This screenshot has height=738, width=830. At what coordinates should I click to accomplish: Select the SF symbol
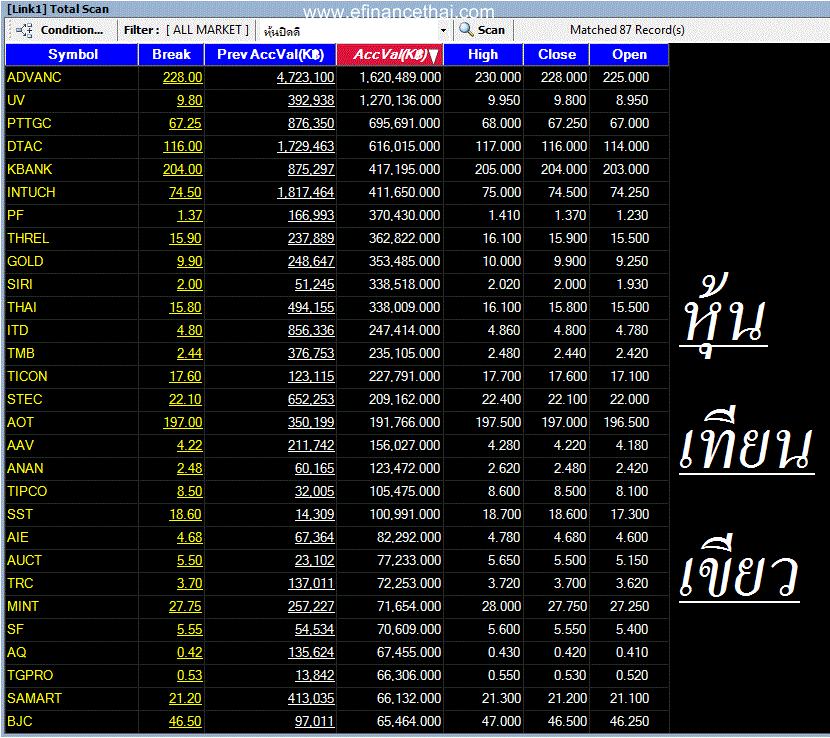[15, 630]
